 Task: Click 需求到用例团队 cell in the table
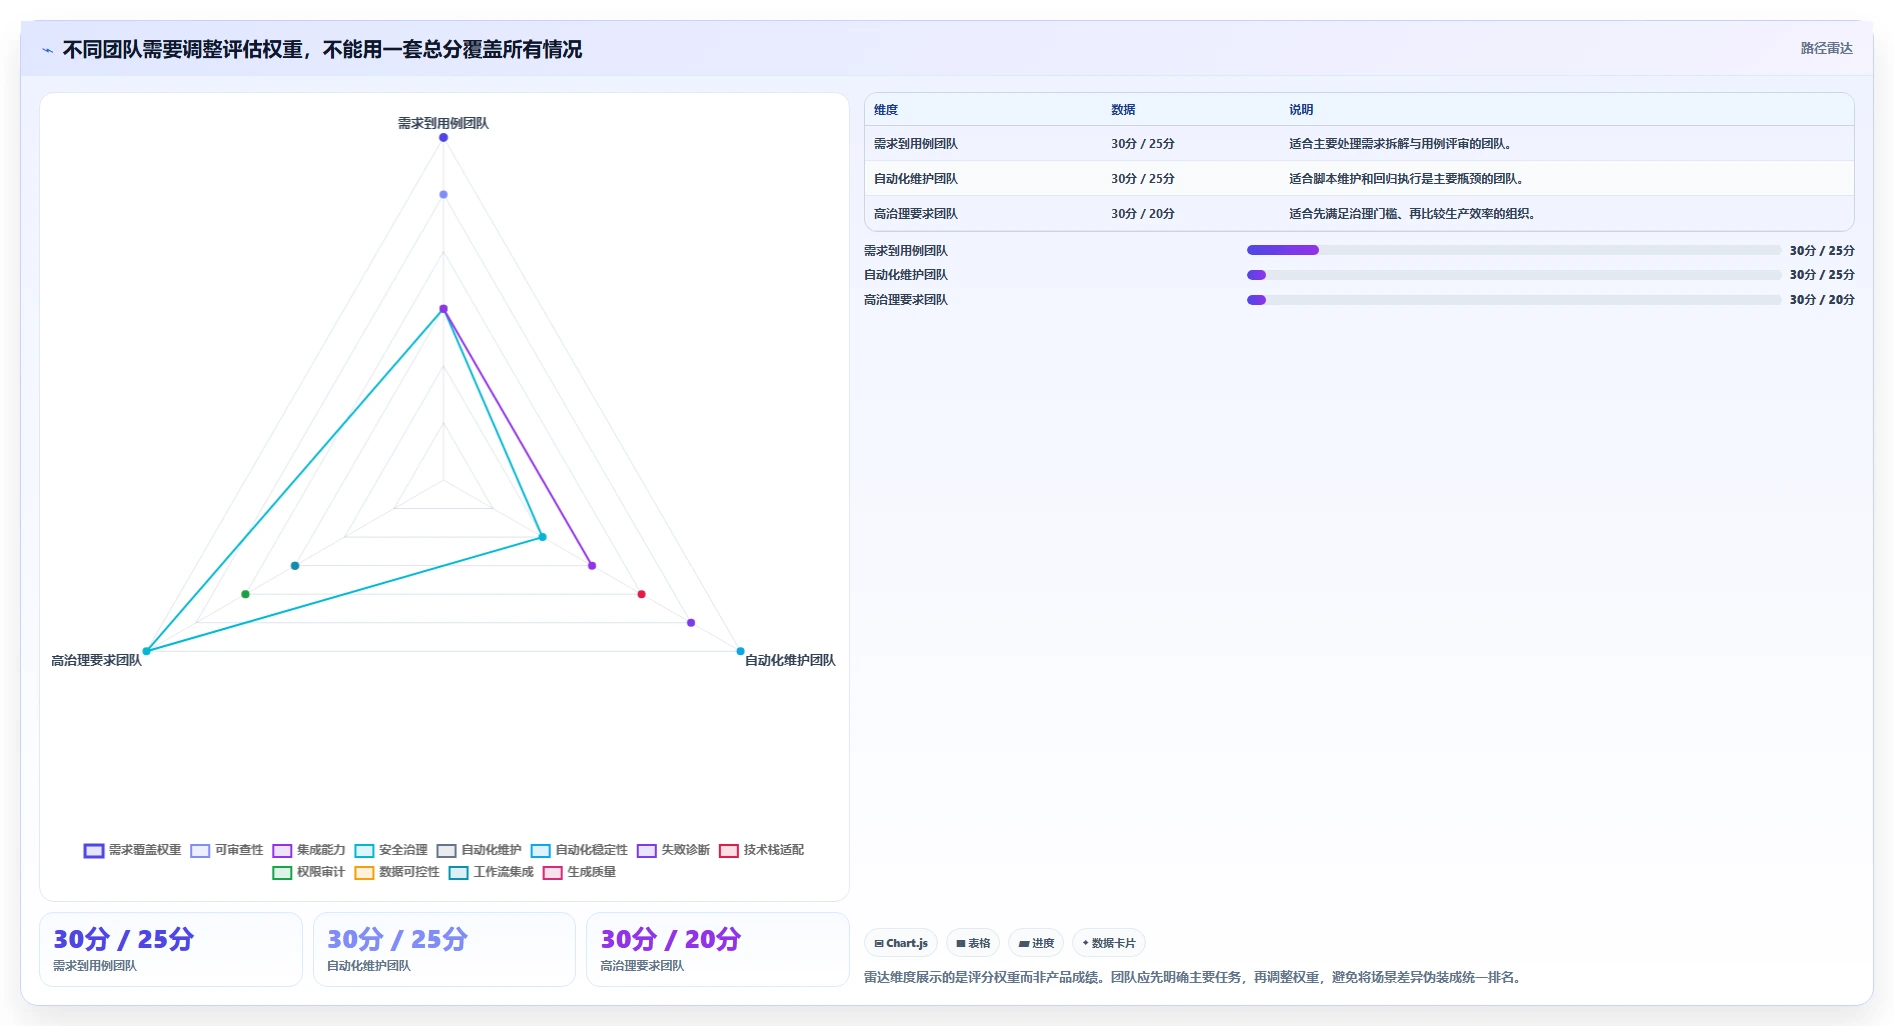click(916, 144)
